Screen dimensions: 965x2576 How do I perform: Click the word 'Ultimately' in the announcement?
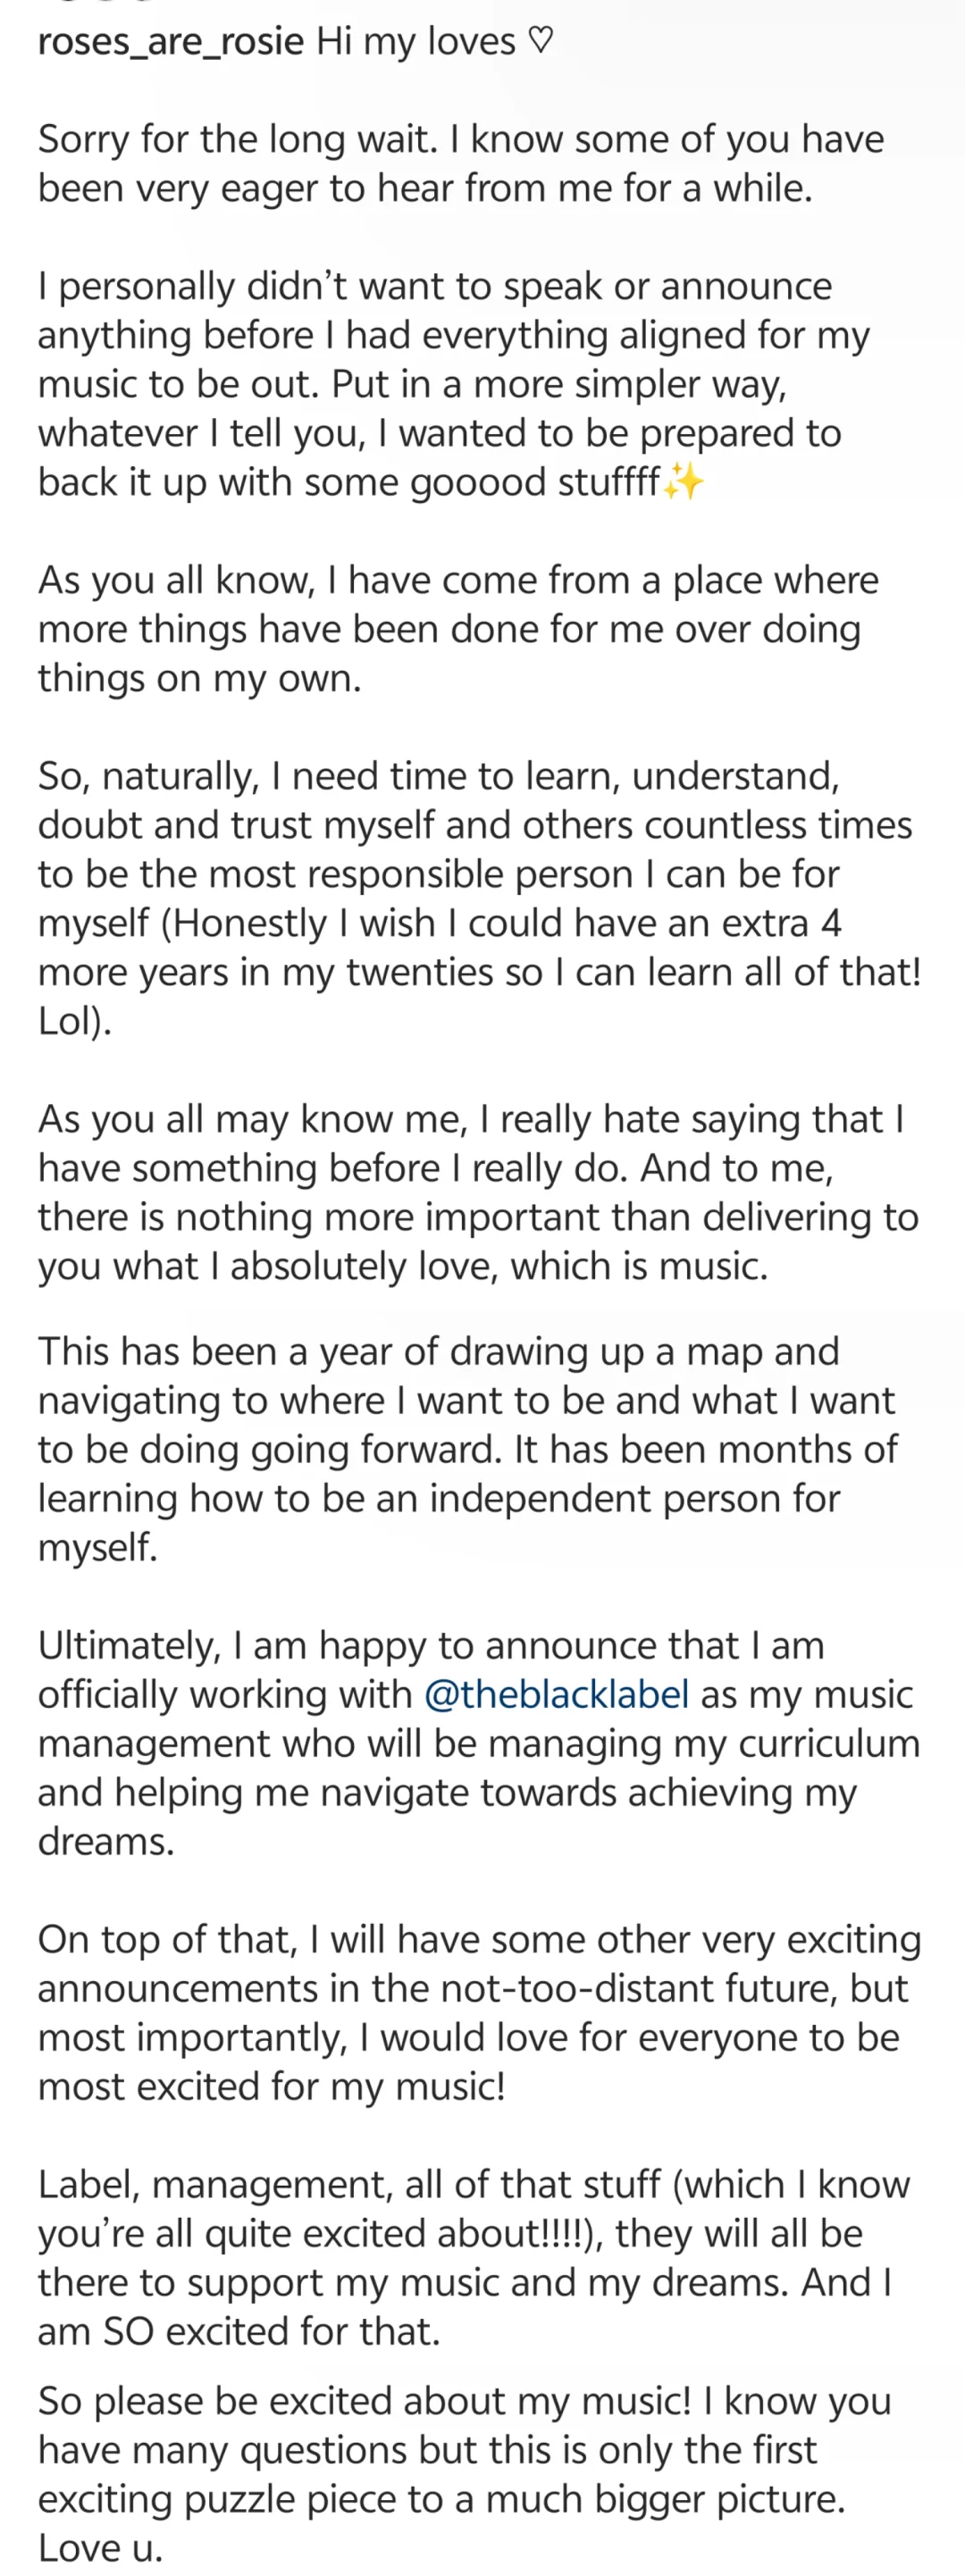click(x=129, y=1645)
